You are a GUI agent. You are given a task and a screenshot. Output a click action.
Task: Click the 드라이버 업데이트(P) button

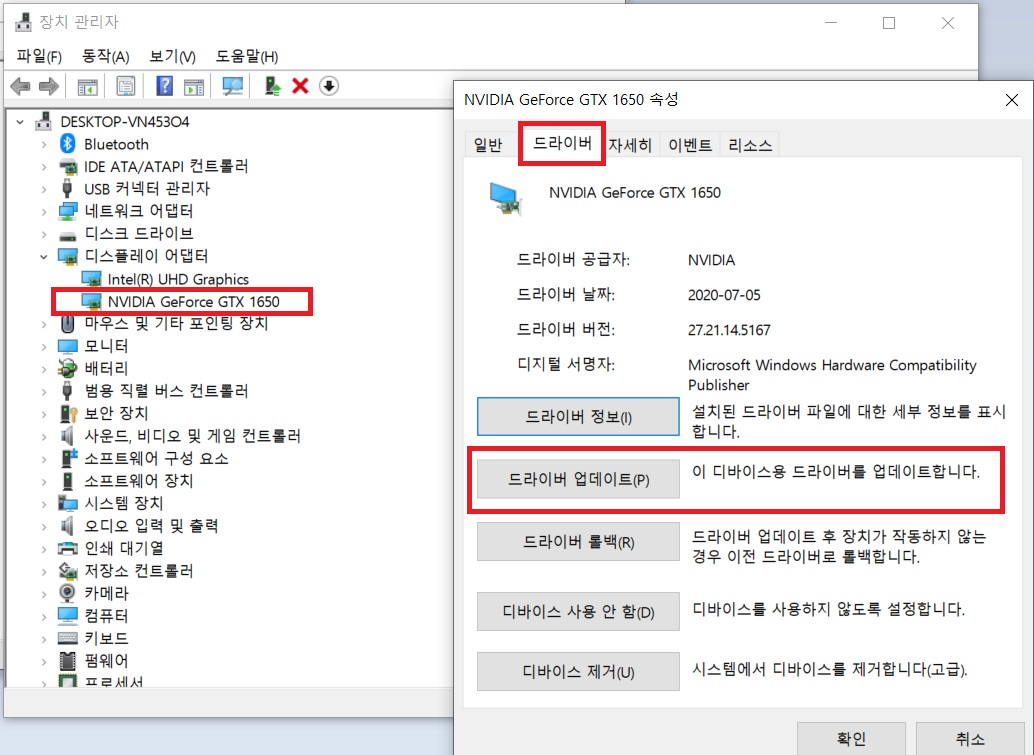[578, 479]
